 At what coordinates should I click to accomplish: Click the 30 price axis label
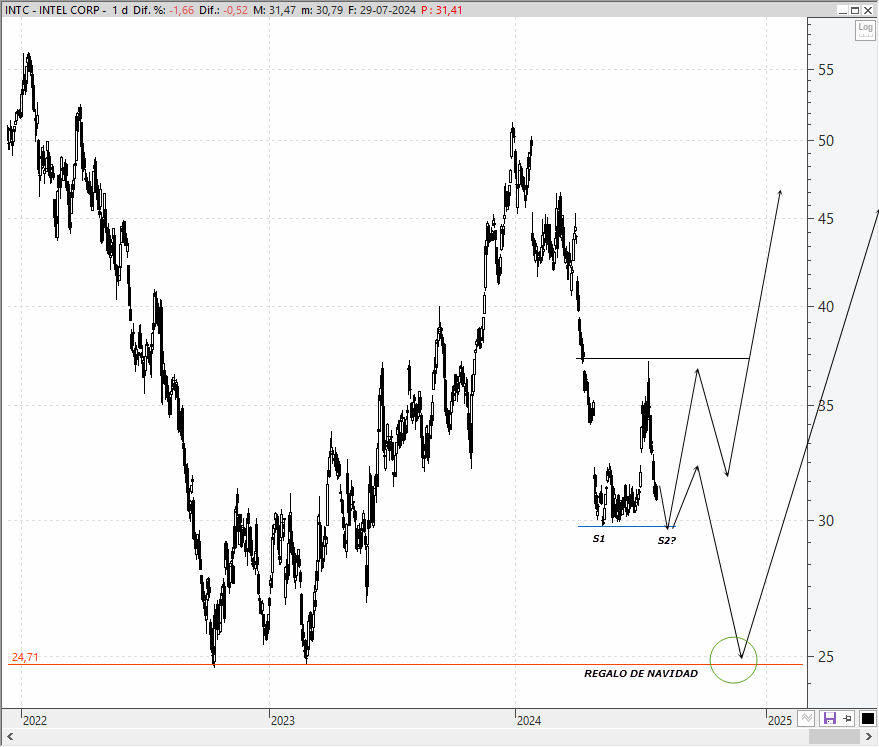click(x=826, y=521)
